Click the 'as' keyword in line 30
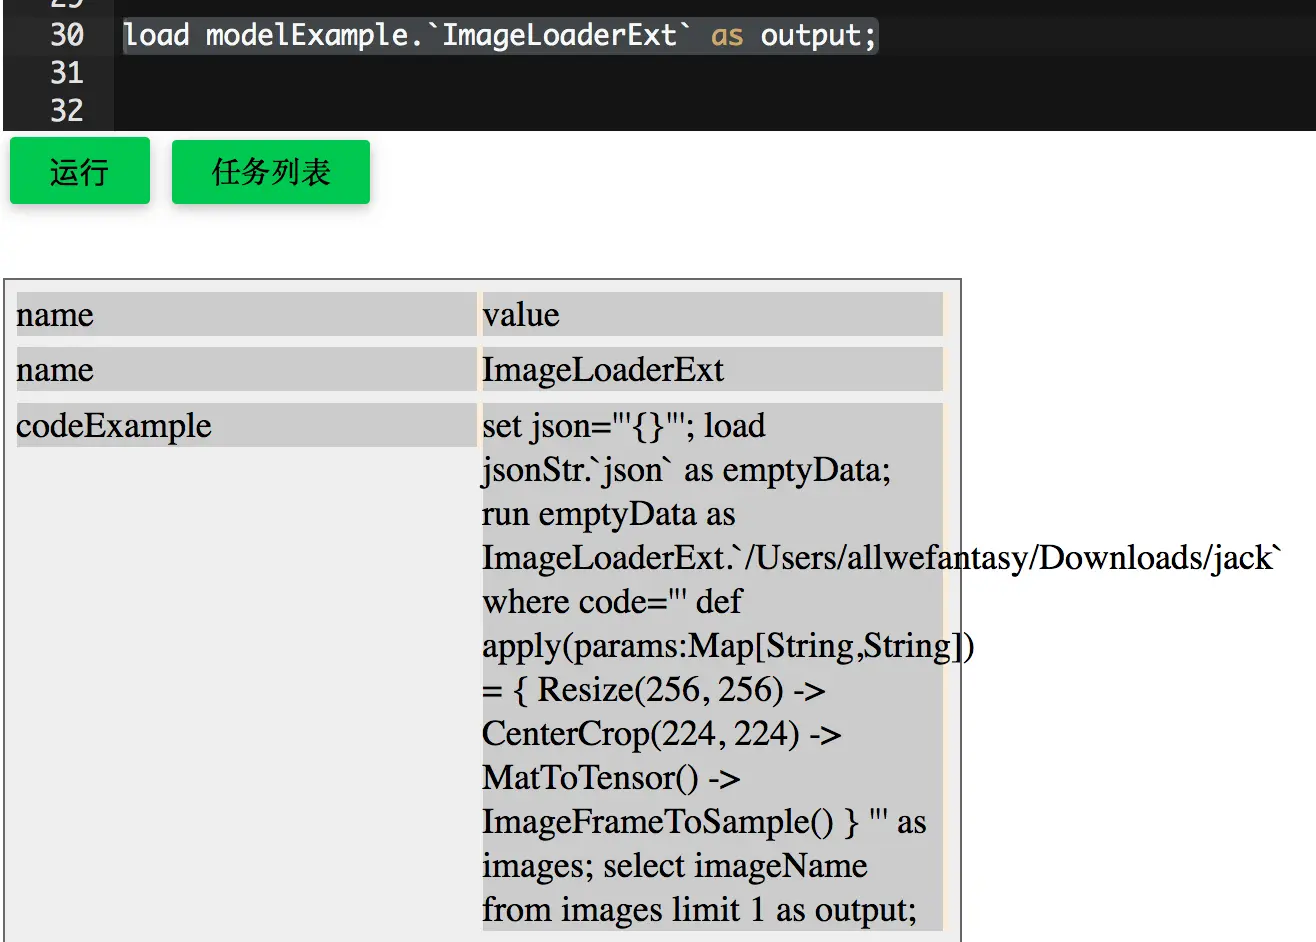 pos(727,37)
